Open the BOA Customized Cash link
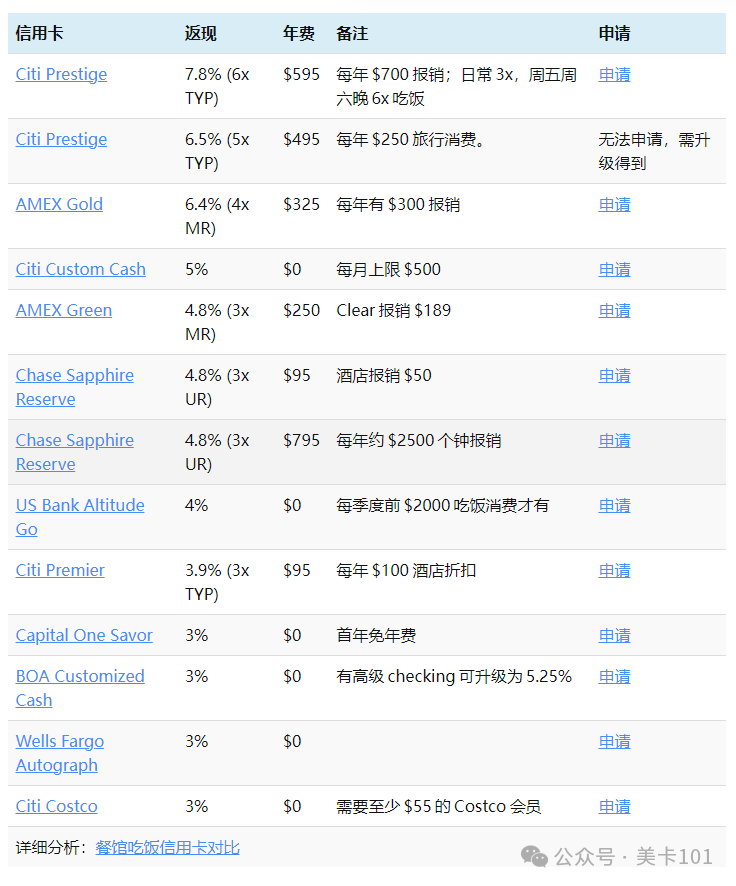Image resolution: width=736 pixels, height=886 pixels. pyautogui.click(x=80, y=688)
